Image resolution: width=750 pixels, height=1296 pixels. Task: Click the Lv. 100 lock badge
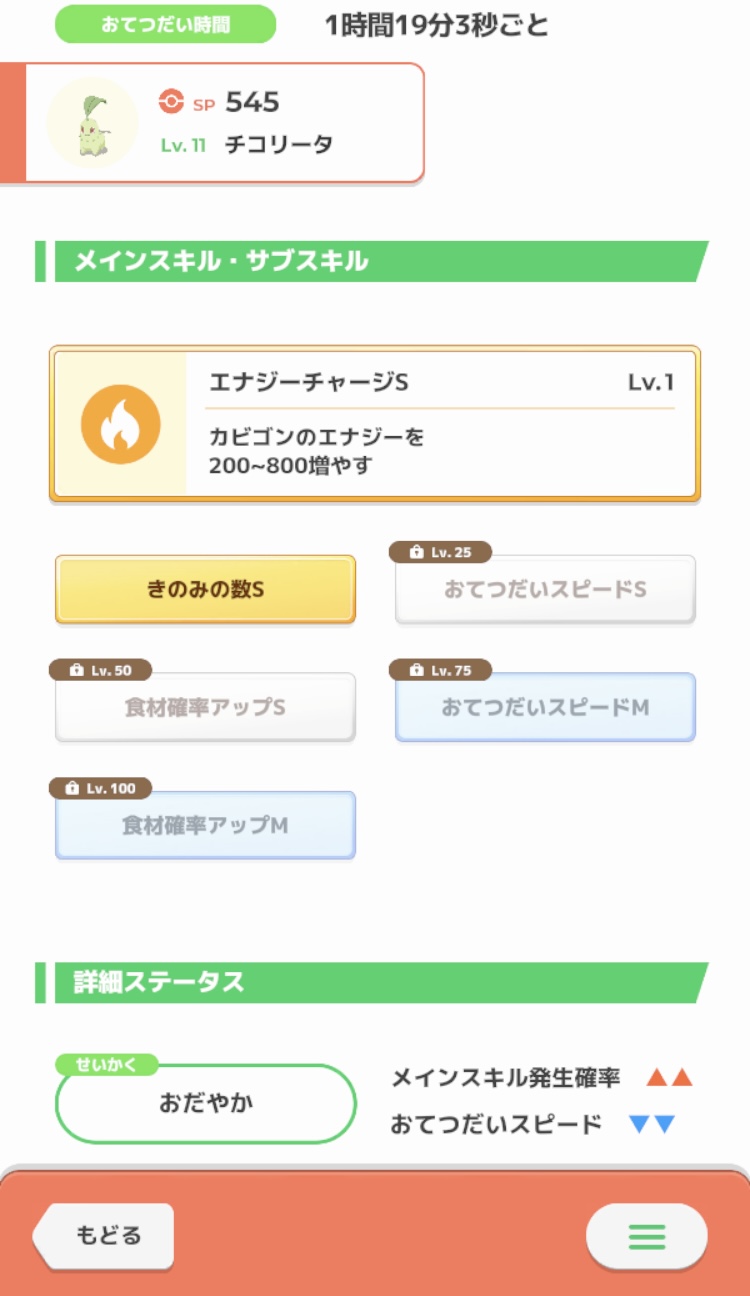[100, 789]
